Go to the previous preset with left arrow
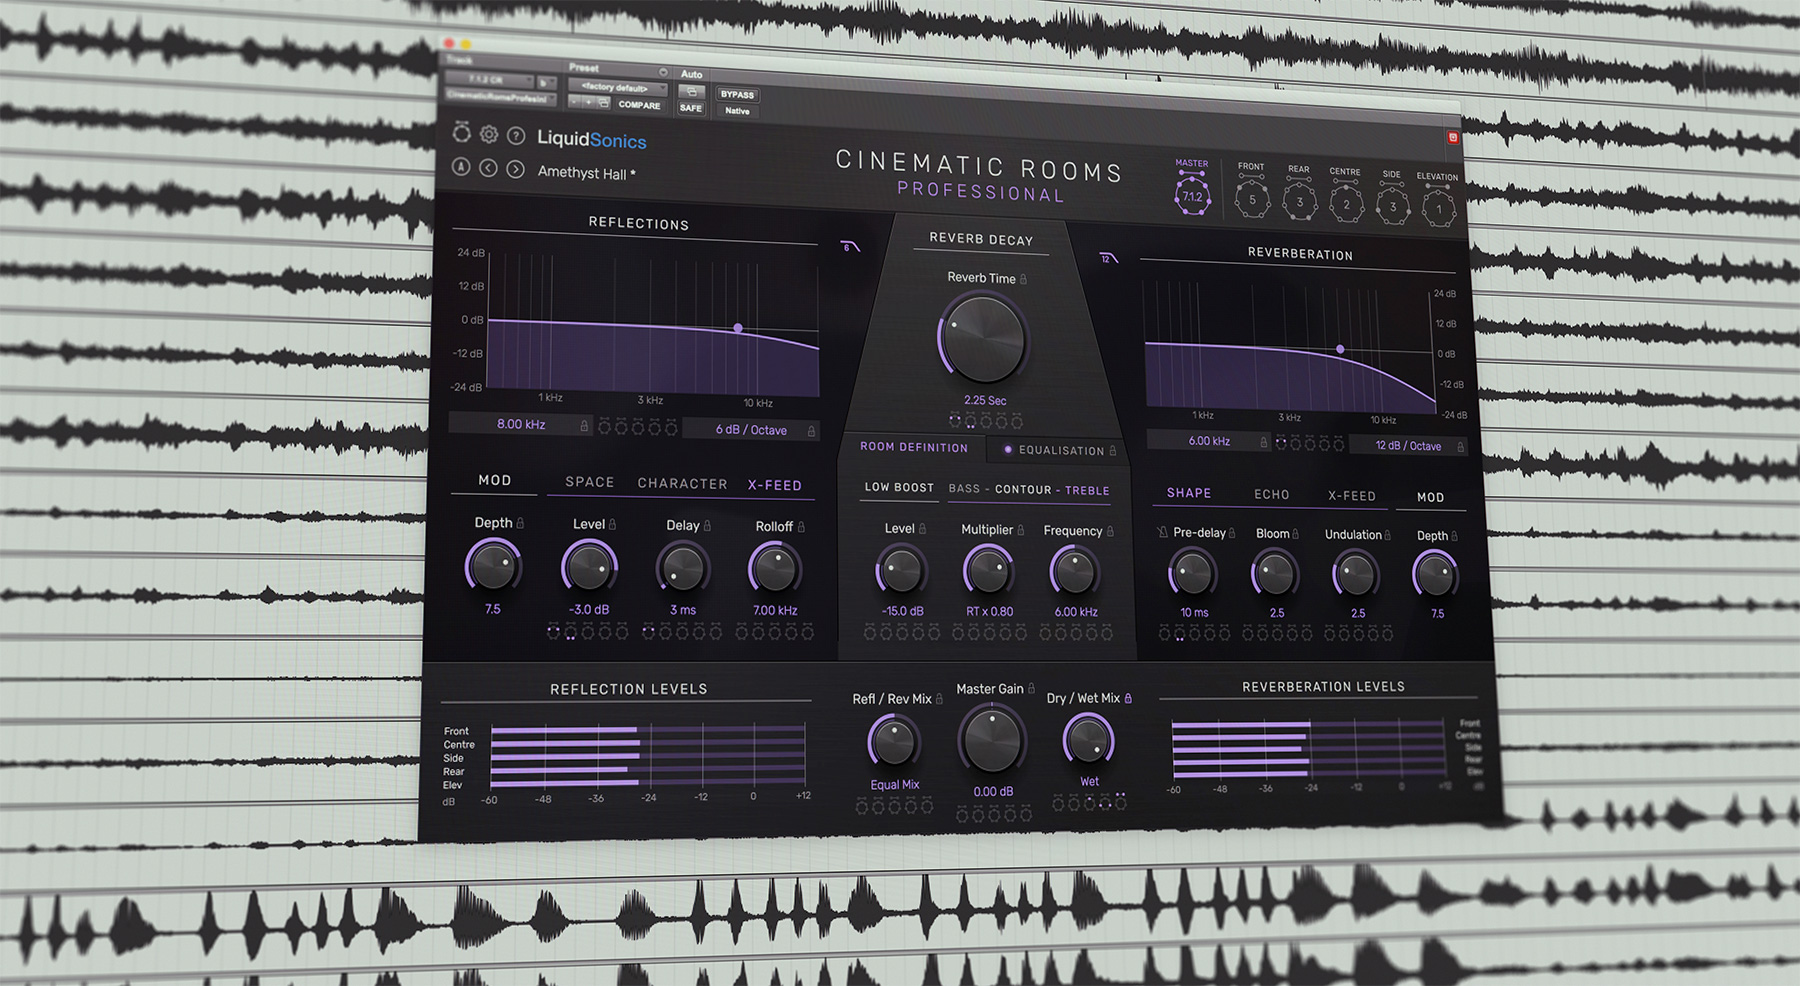 point(488,168)
